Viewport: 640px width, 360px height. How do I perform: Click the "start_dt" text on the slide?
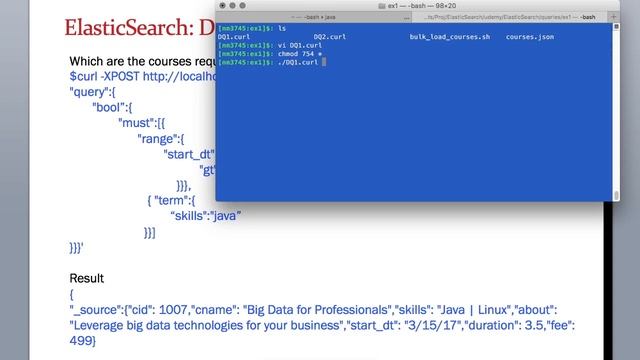(x=189, y=154)
